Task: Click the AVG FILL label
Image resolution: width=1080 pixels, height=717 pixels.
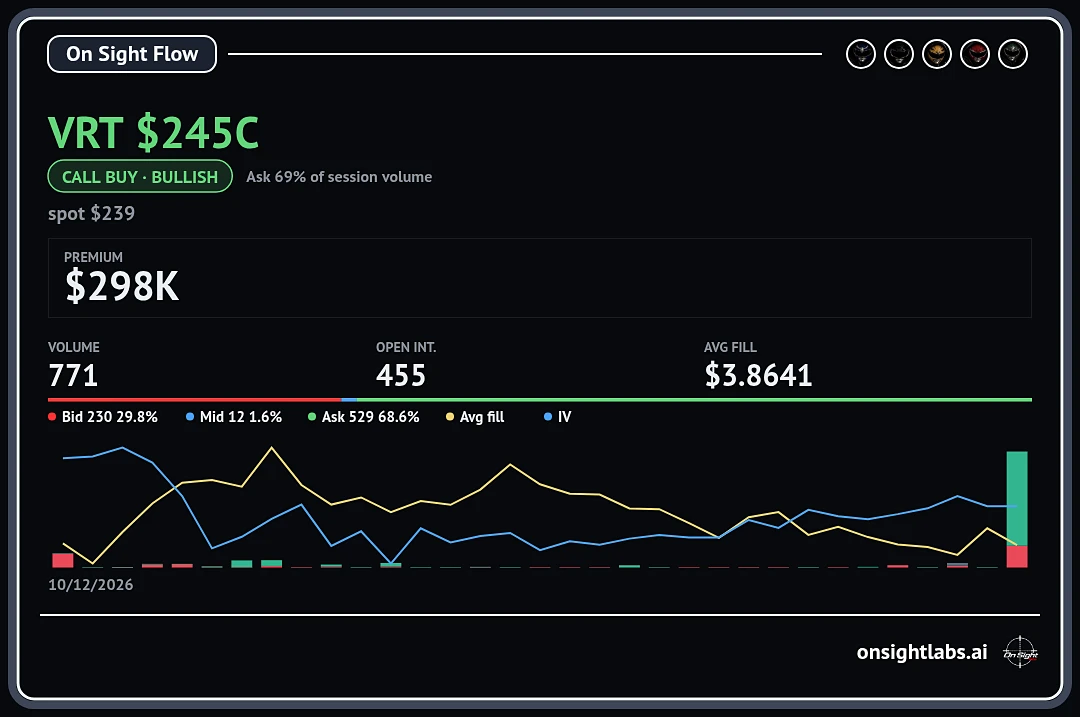Action: [x=730, y=347]
